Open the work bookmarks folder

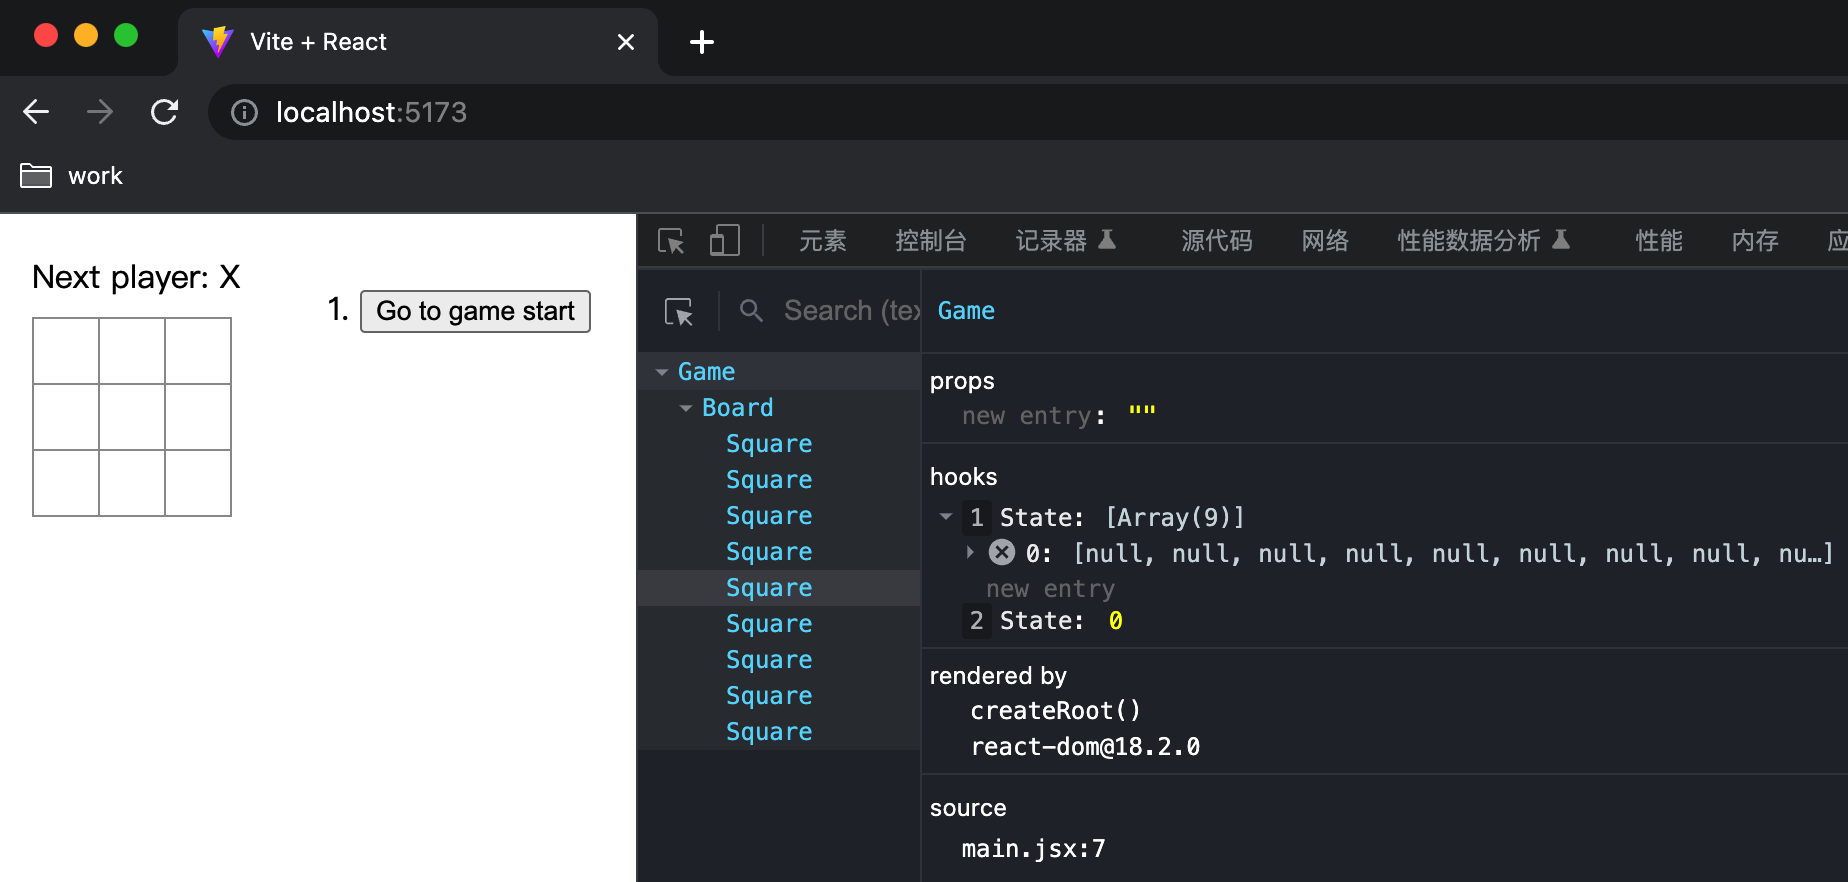[72, 176]
